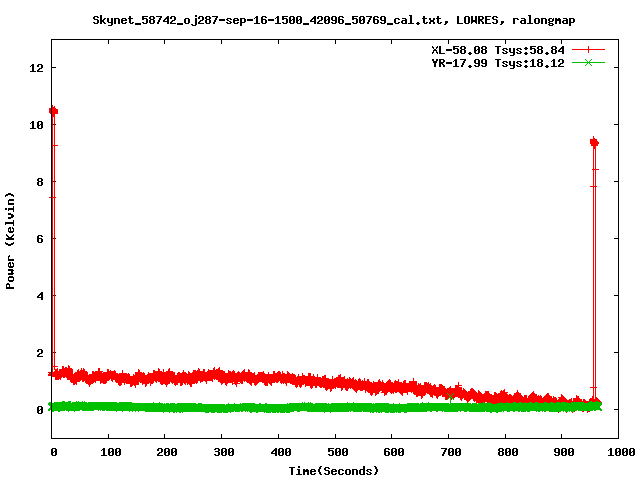
Task: Click the "Power (Kelvin)" y-axis label
Action: pyautogui.click(x=10, y=241)
